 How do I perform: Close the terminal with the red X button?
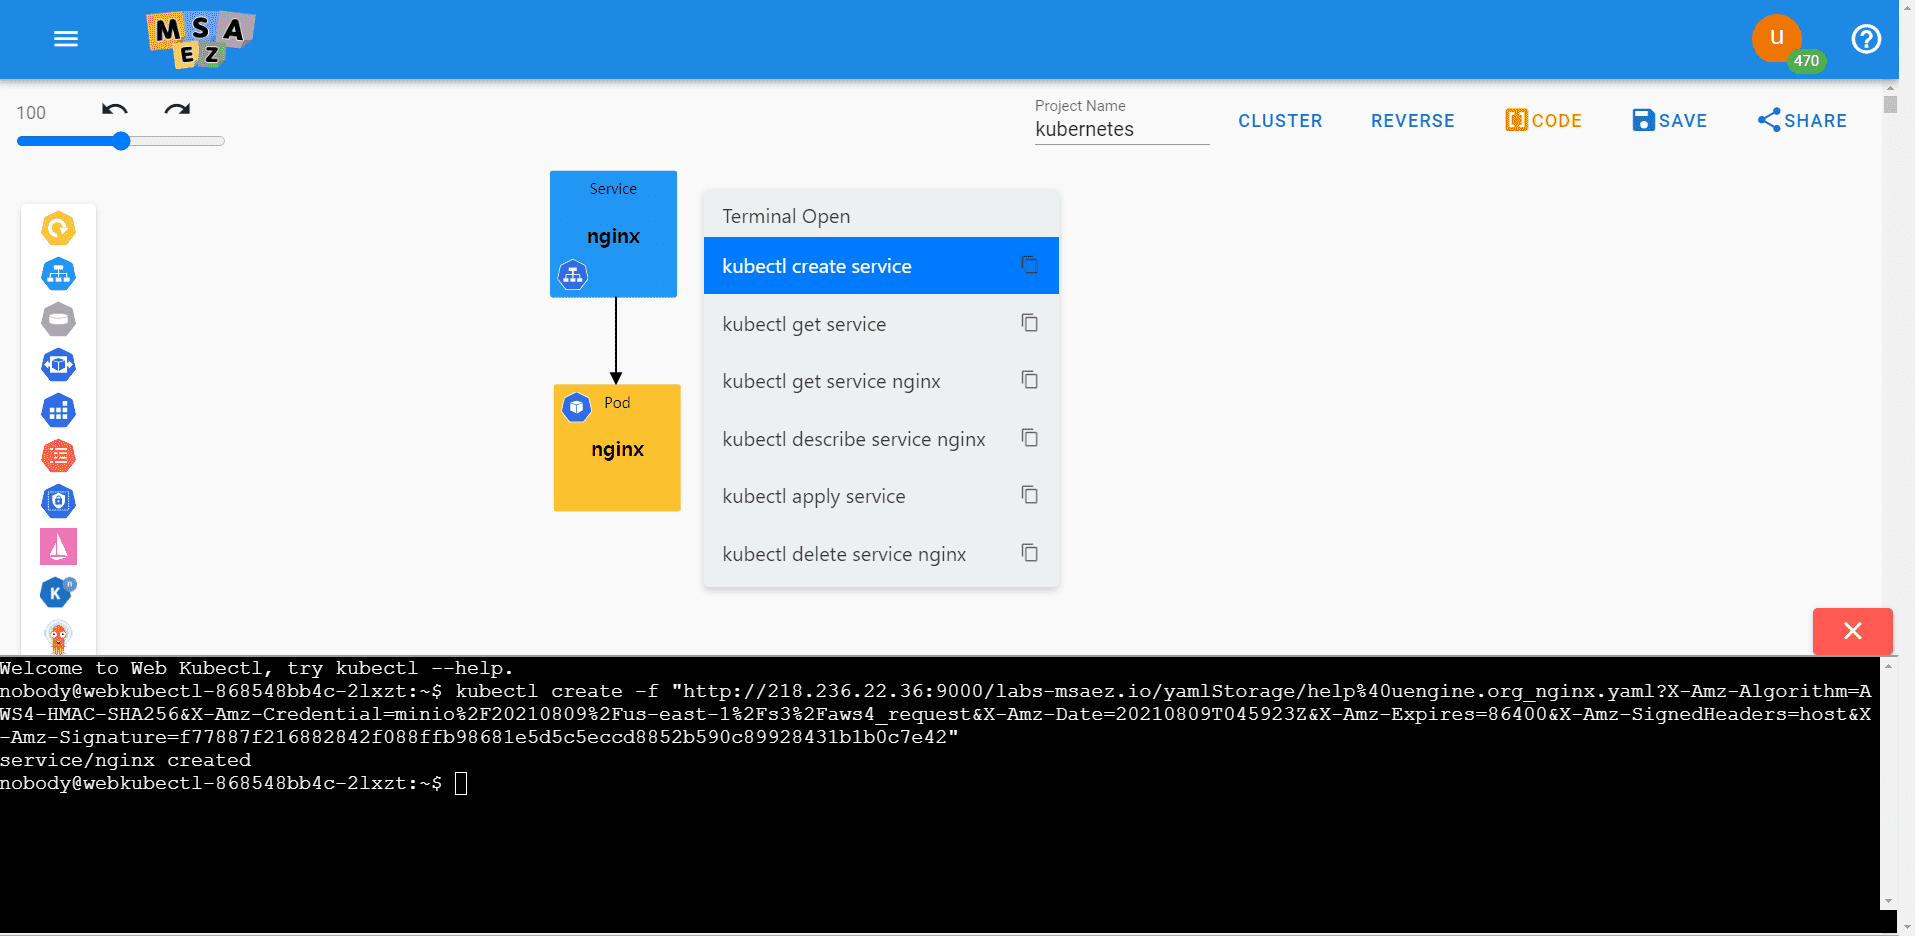tap(1852, 631)
